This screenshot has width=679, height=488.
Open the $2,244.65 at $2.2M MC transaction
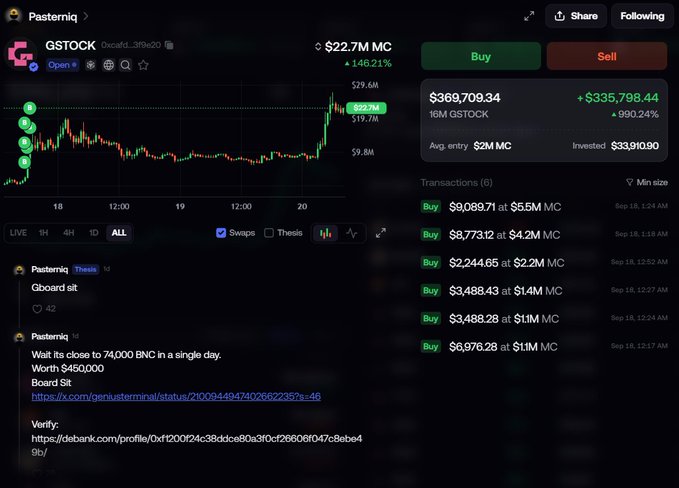tap(544, 263)
